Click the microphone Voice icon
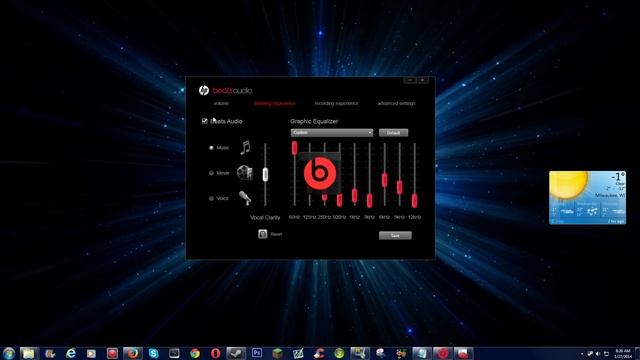This screenshot has height=360, width=640. [x=245, y=198]
